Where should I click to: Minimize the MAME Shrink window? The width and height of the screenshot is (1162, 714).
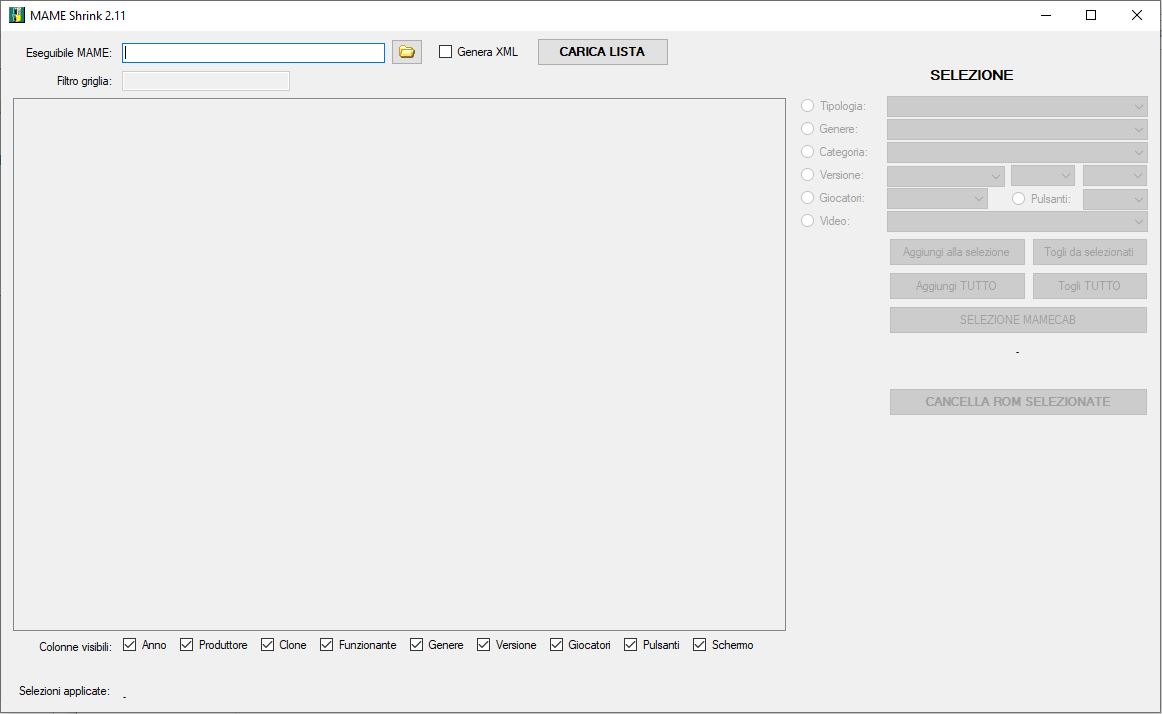(x=1046, y=16)
